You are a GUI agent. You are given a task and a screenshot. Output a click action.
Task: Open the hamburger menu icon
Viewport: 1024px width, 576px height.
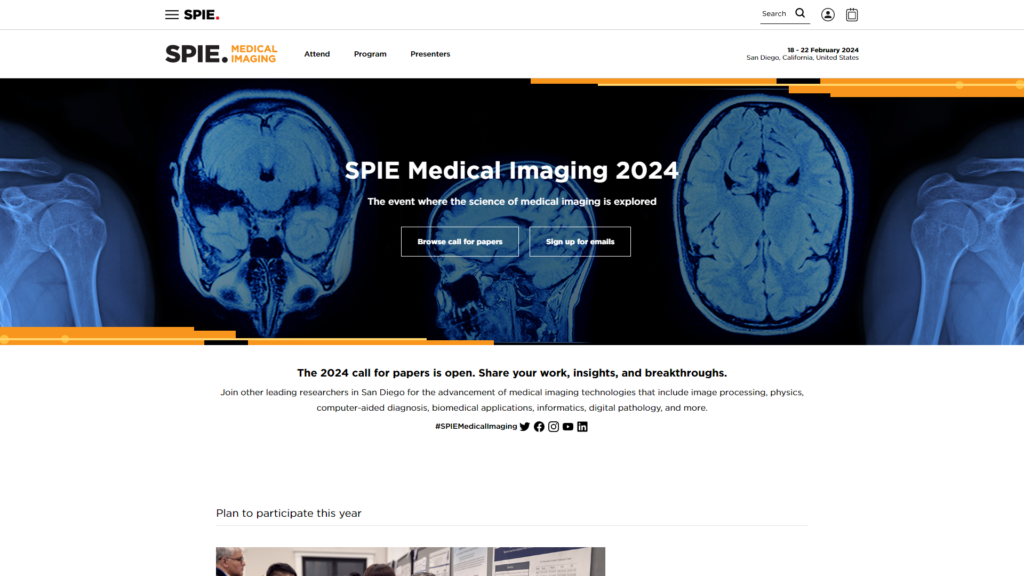172,14
